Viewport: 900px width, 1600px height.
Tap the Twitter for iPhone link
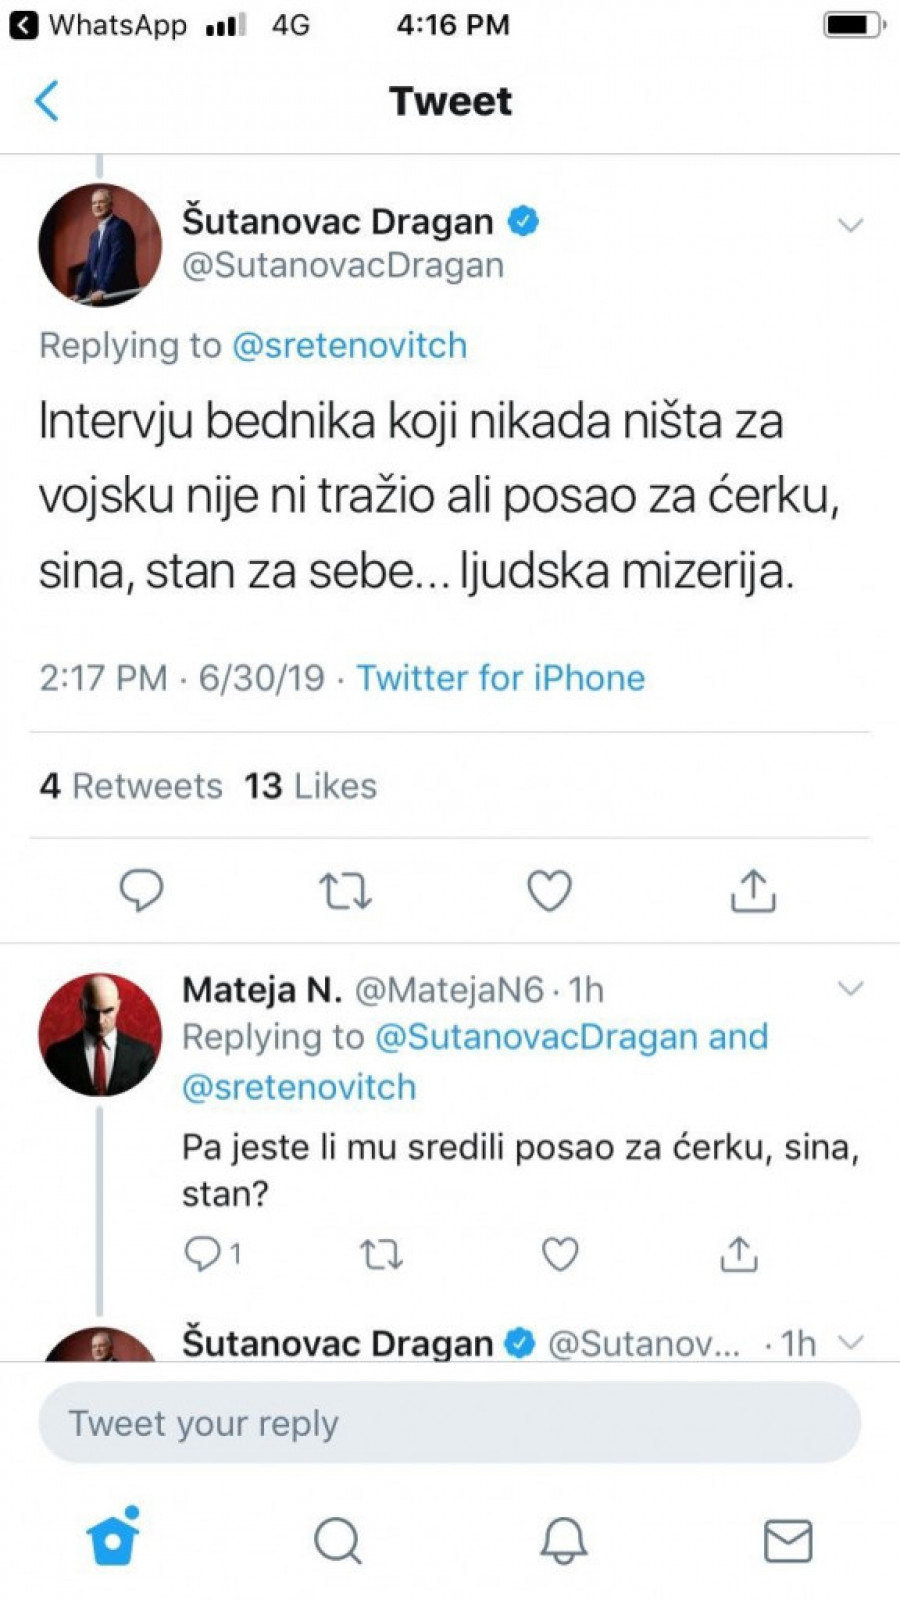point(500,678)
